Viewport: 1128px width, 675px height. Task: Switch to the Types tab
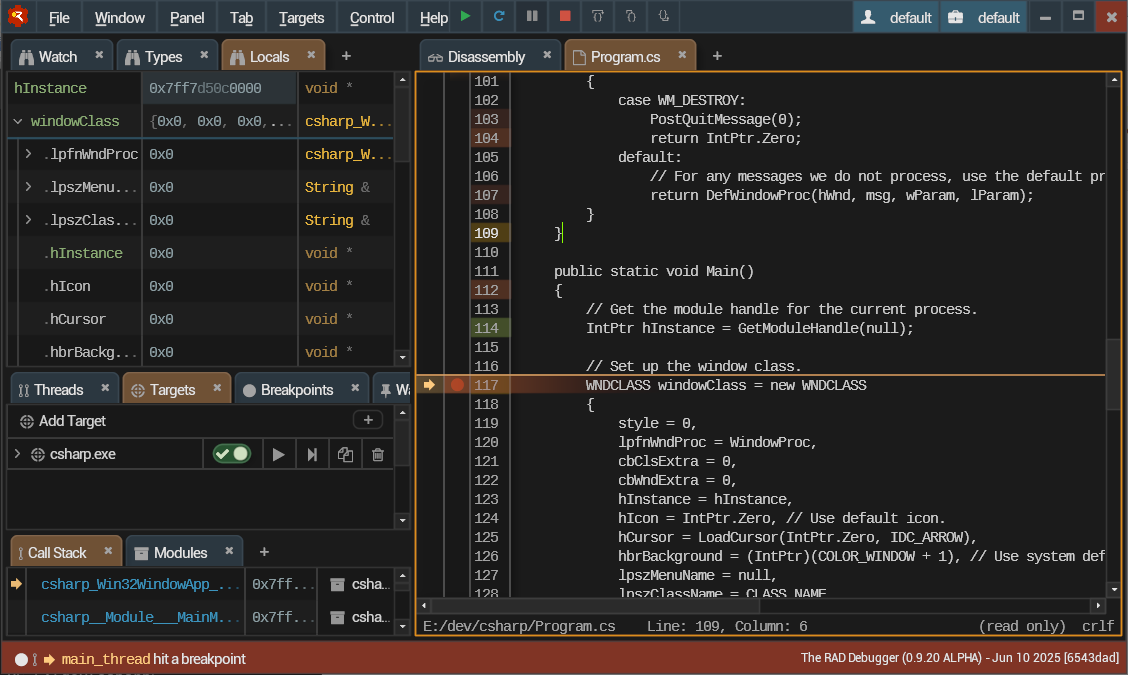[163, 57]
